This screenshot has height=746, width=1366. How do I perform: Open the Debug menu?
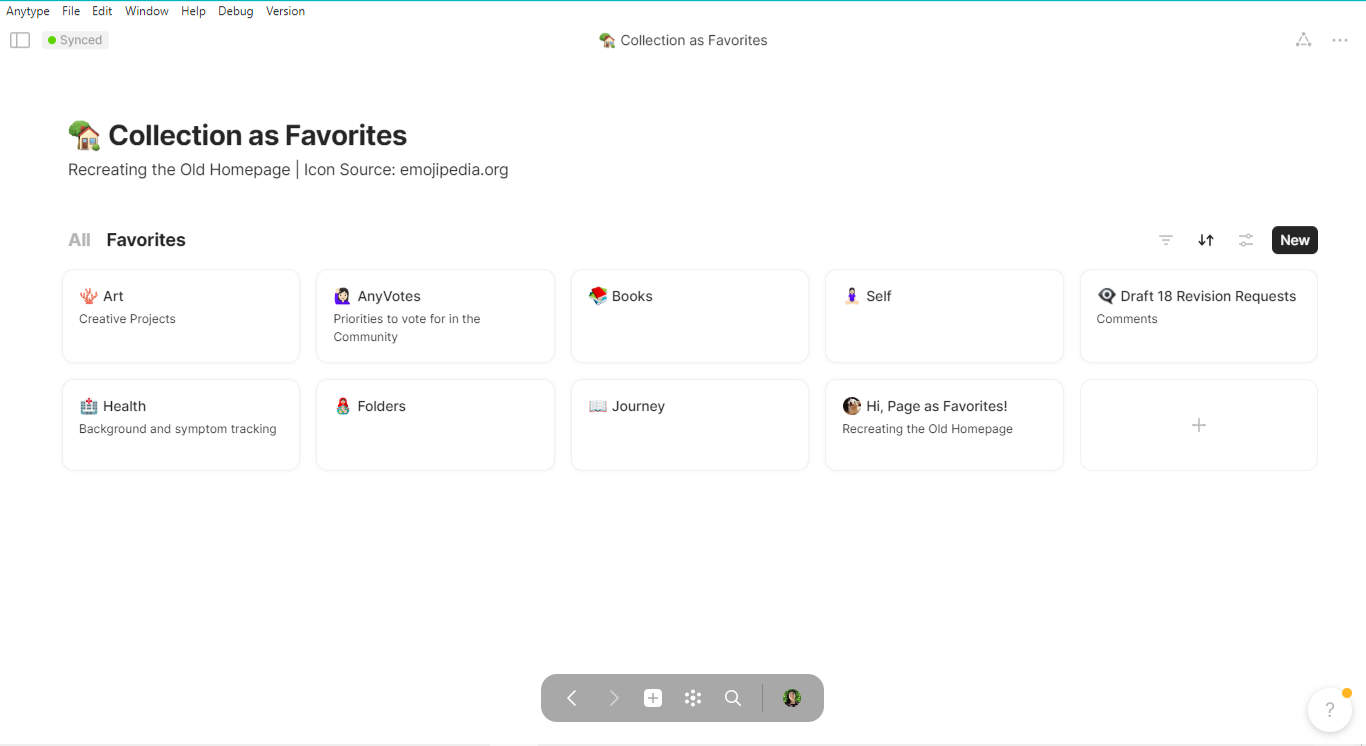[x=235, y=11]
